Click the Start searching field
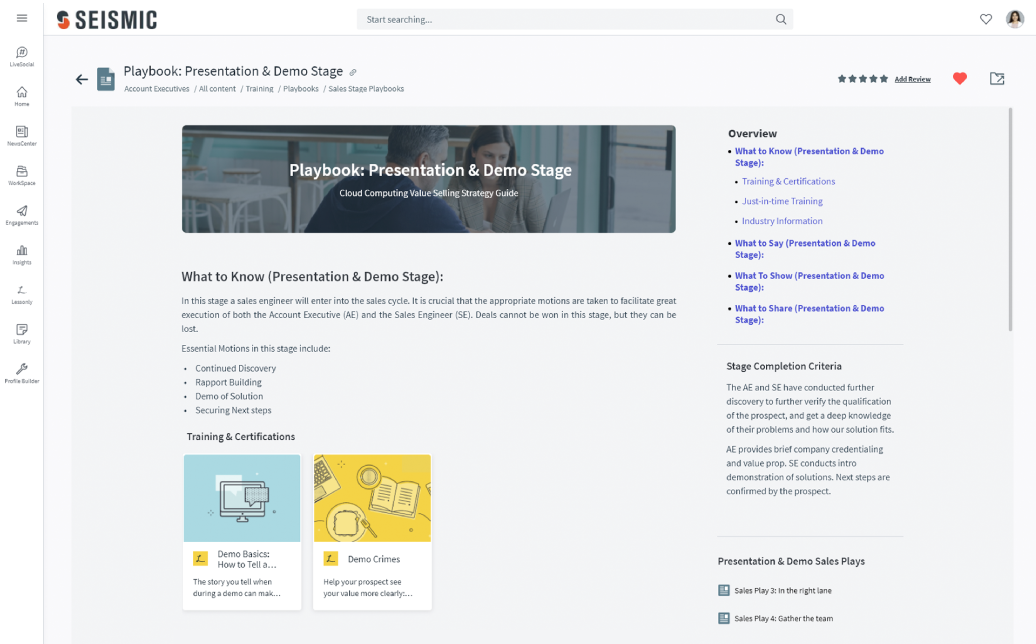1036x644 pixels. 575,19
